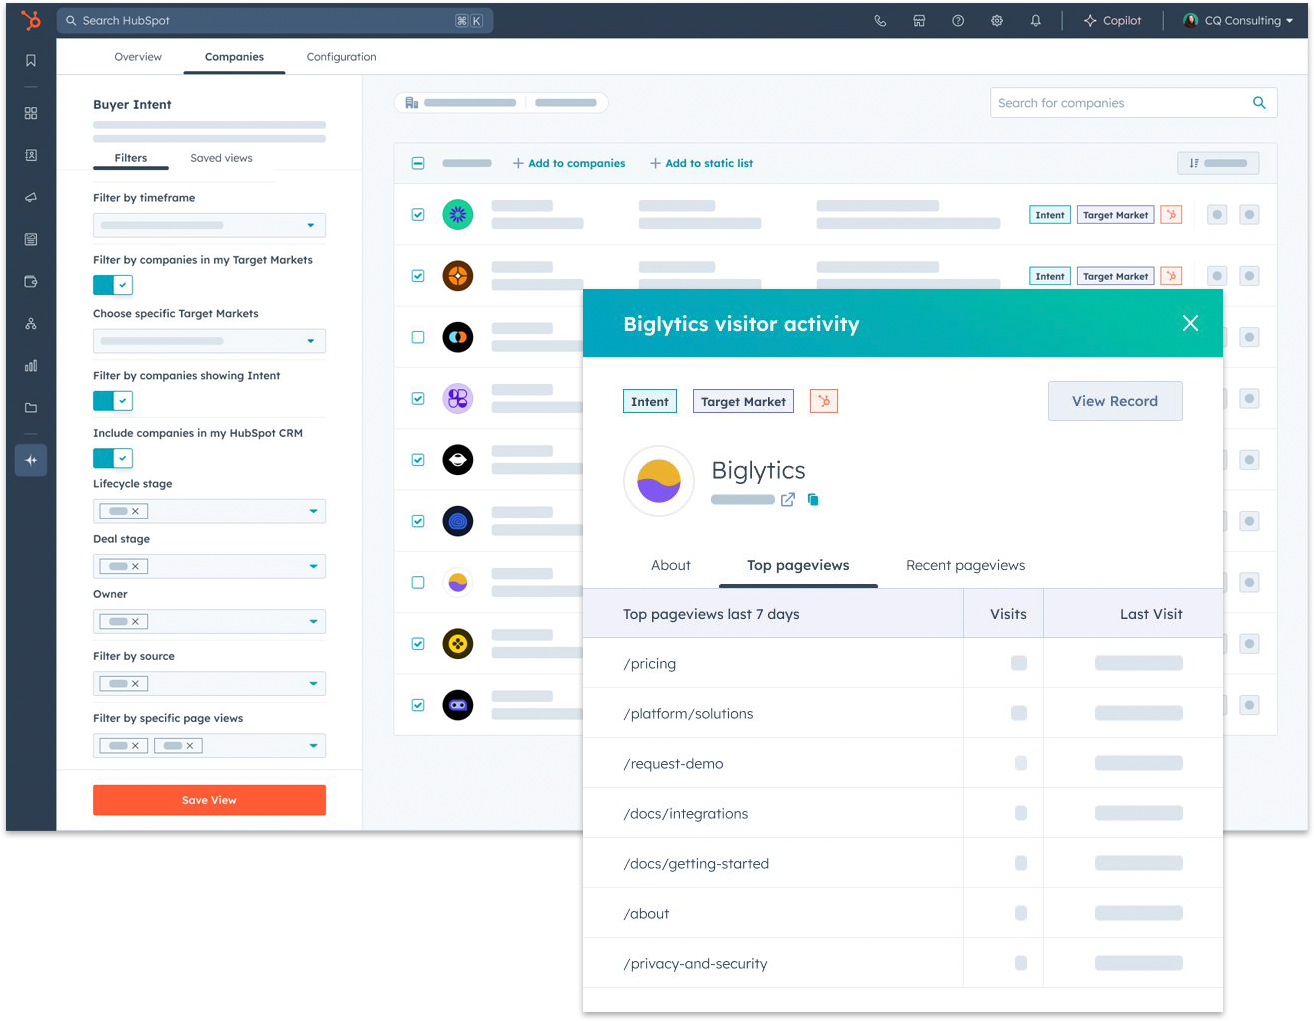Switch to the Companies tab
The width and height of the screenshot is (1314, 1021).
click(x=234, y=57)
